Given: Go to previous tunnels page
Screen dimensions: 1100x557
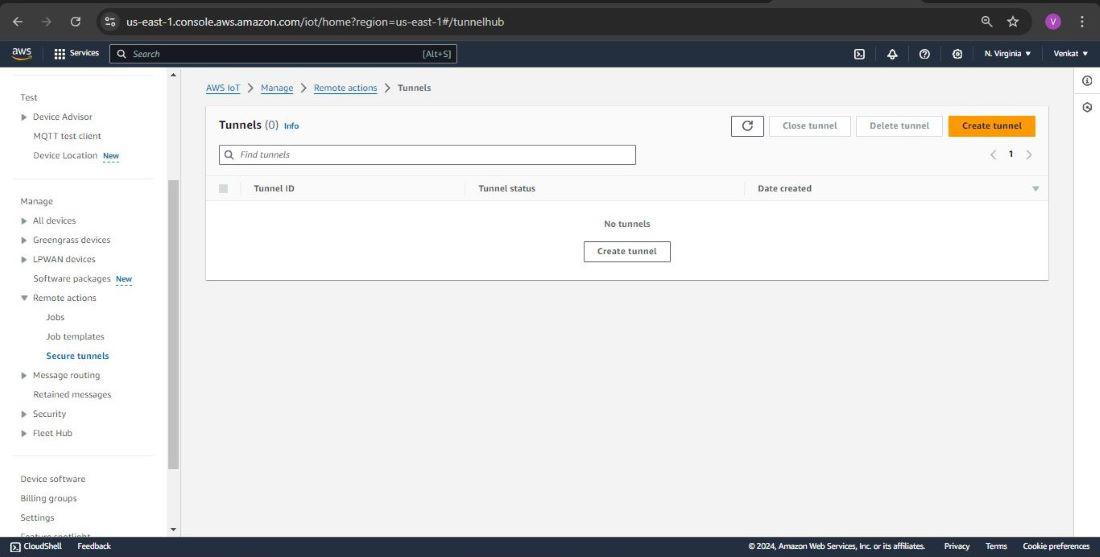Looking at the screenshot, I should [993, 154].
